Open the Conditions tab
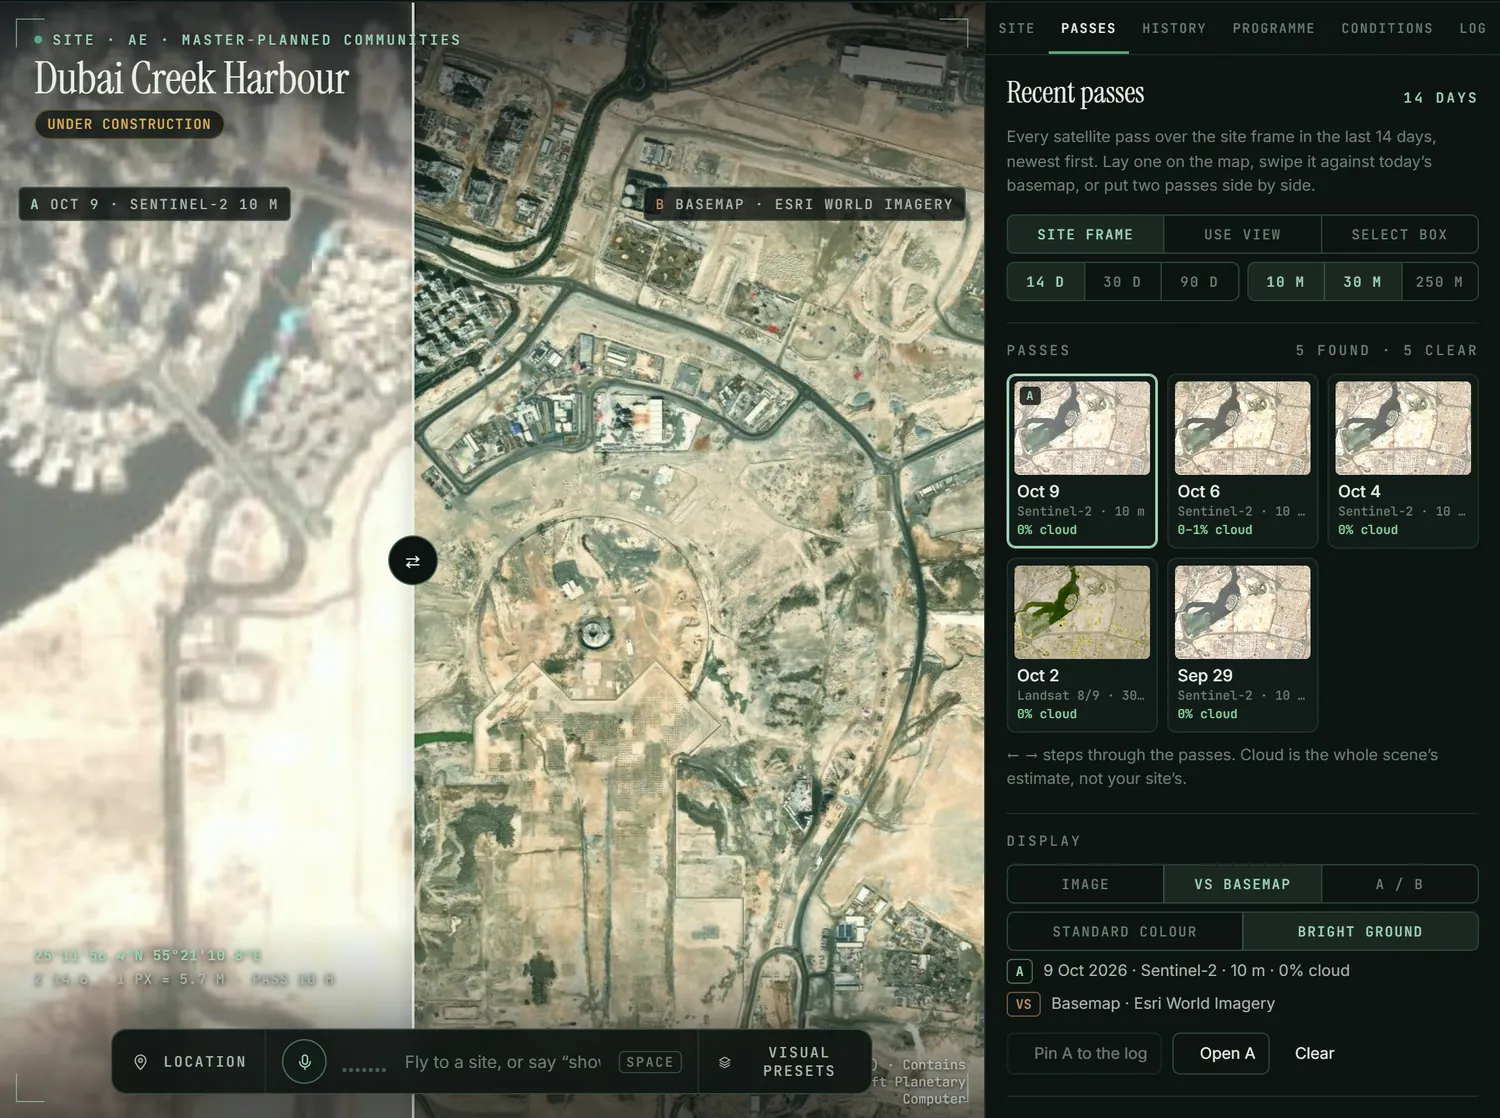 pyautogui.click(x=1387, y=28)
